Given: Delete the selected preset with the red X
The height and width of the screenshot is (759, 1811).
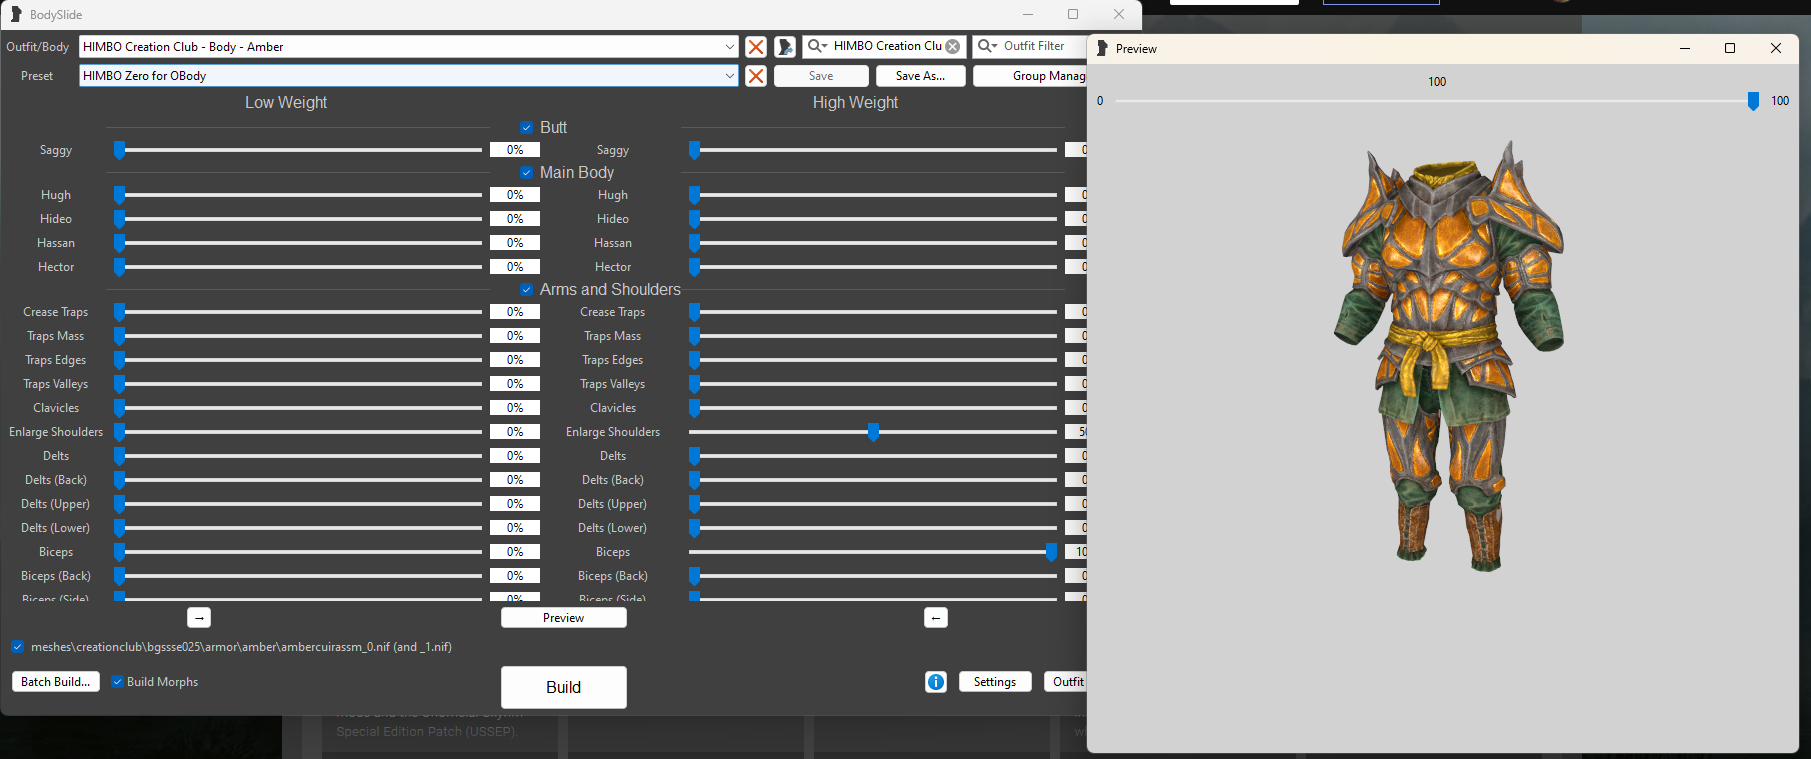Looking at the screenshot, I should tap(756, 76).
